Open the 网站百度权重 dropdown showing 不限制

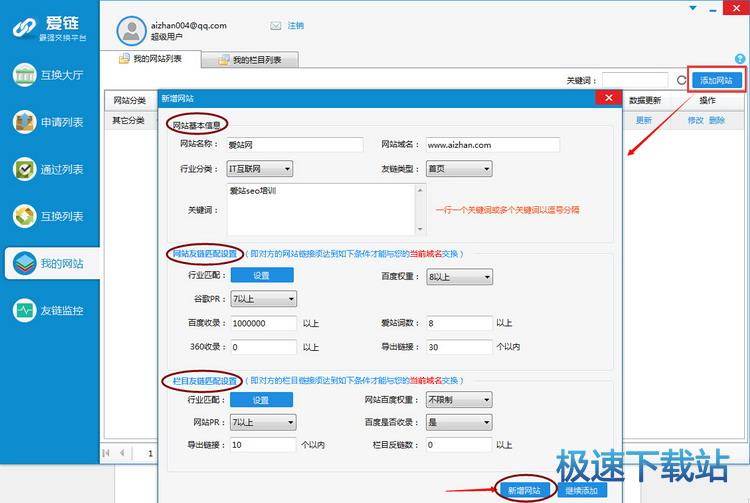point(459,400)
